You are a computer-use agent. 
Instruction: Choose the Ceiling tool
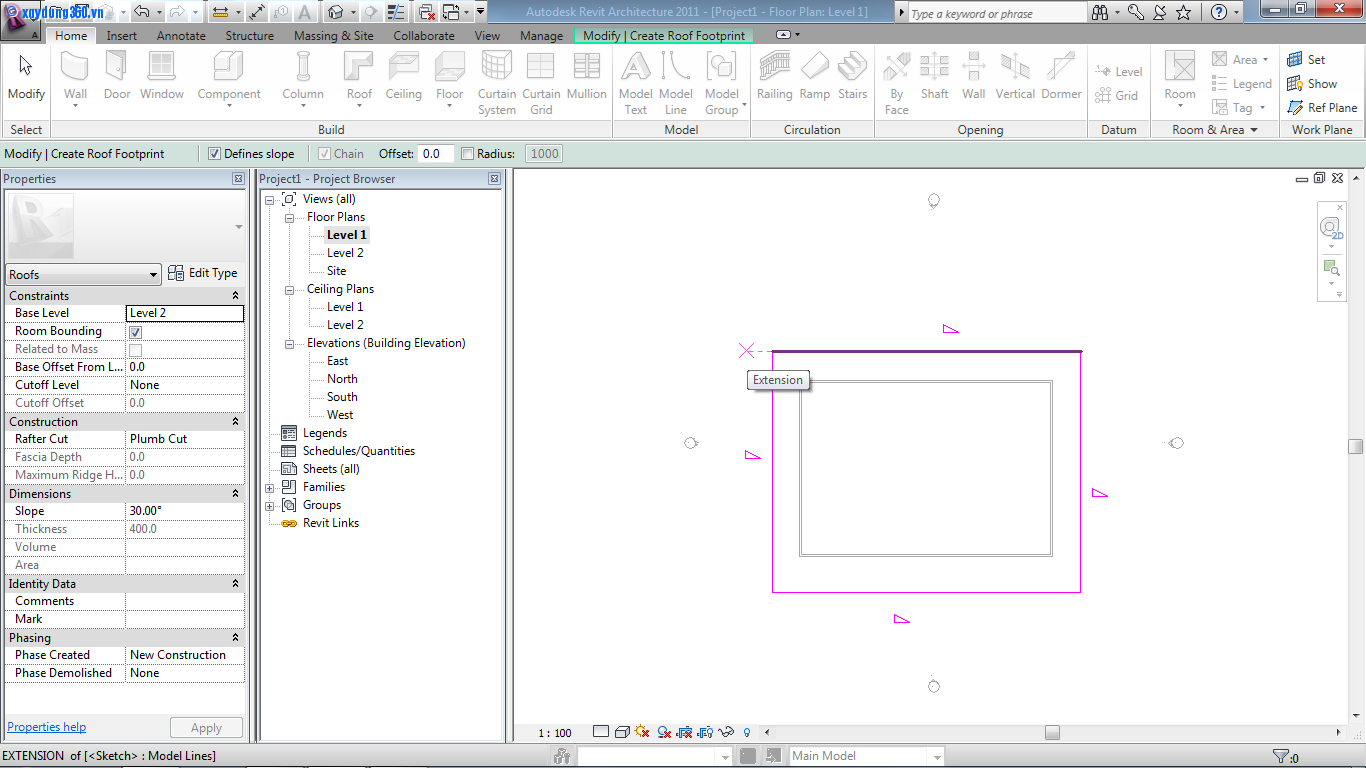(x=404, y=76)
